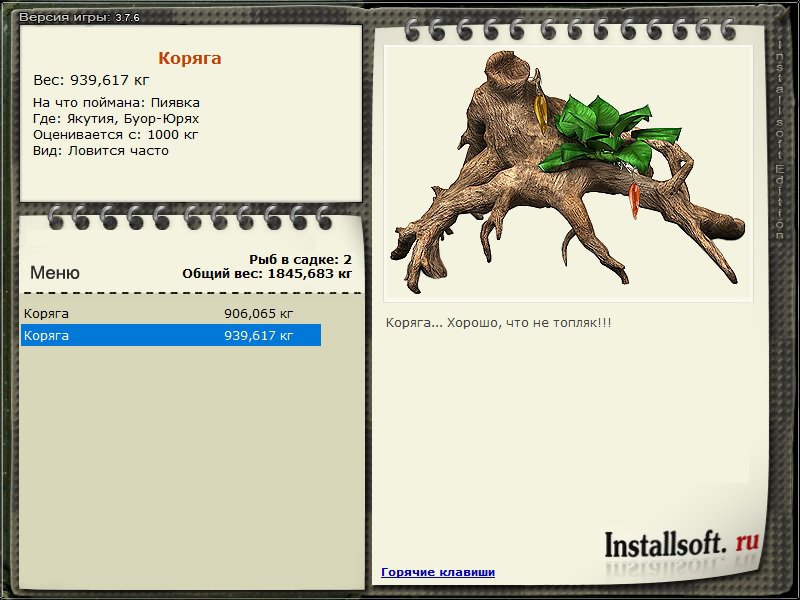Click the Коряга title heading

pos(190,58)
